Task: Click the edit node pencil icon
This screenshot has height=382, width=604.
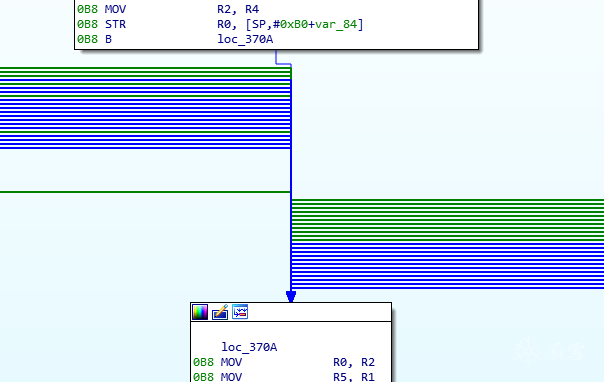Action: click(x=220, y=312)
